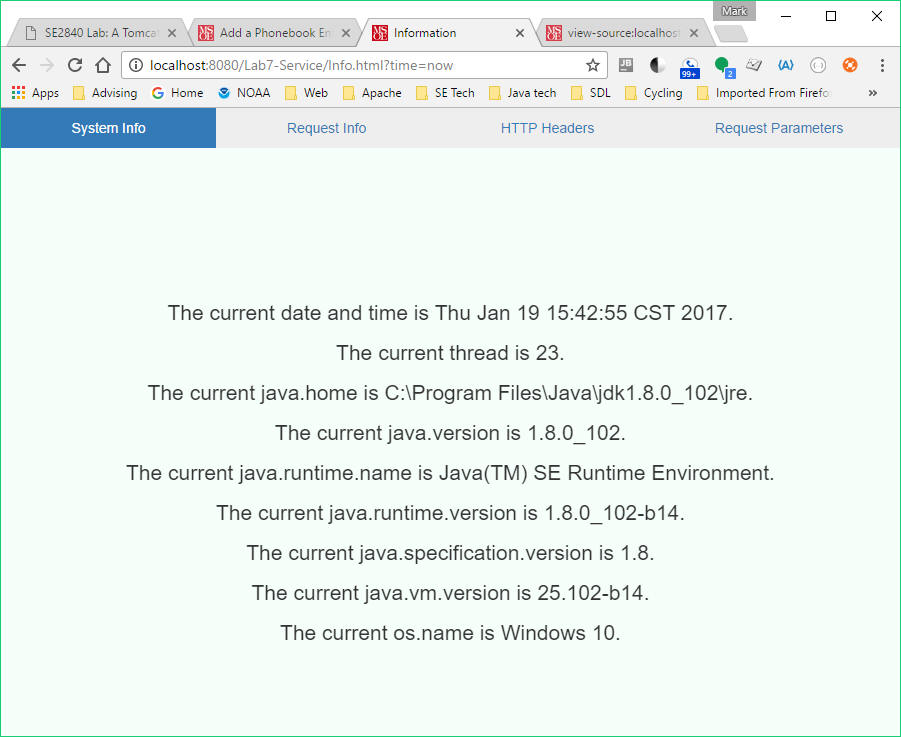This screenshot has height=737, width=901.
Task: Click the browser Home icon
Action: tap(103, 64)
